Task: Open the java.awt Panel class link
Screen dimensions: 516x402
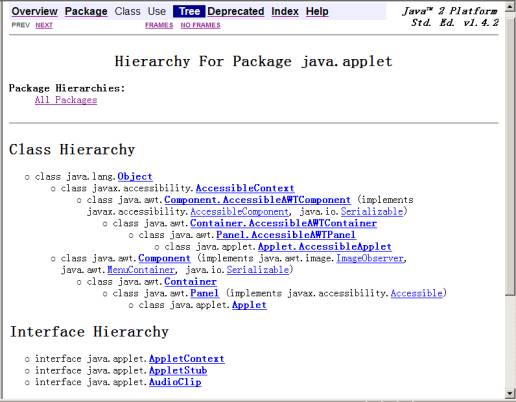Action: (204, 293)
